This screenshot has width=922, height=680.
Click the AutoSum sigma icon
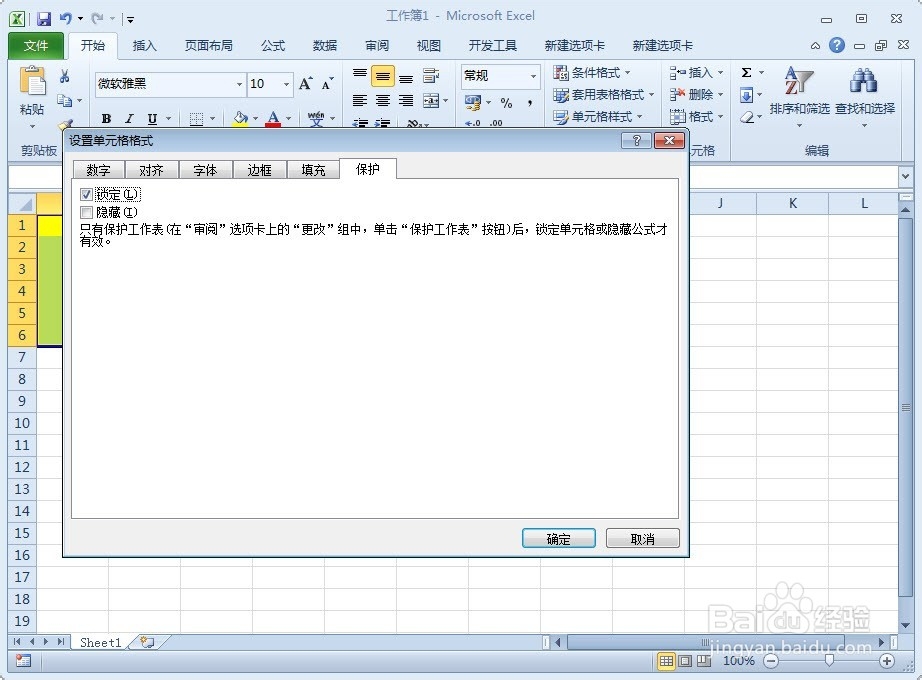click(745, 71)
